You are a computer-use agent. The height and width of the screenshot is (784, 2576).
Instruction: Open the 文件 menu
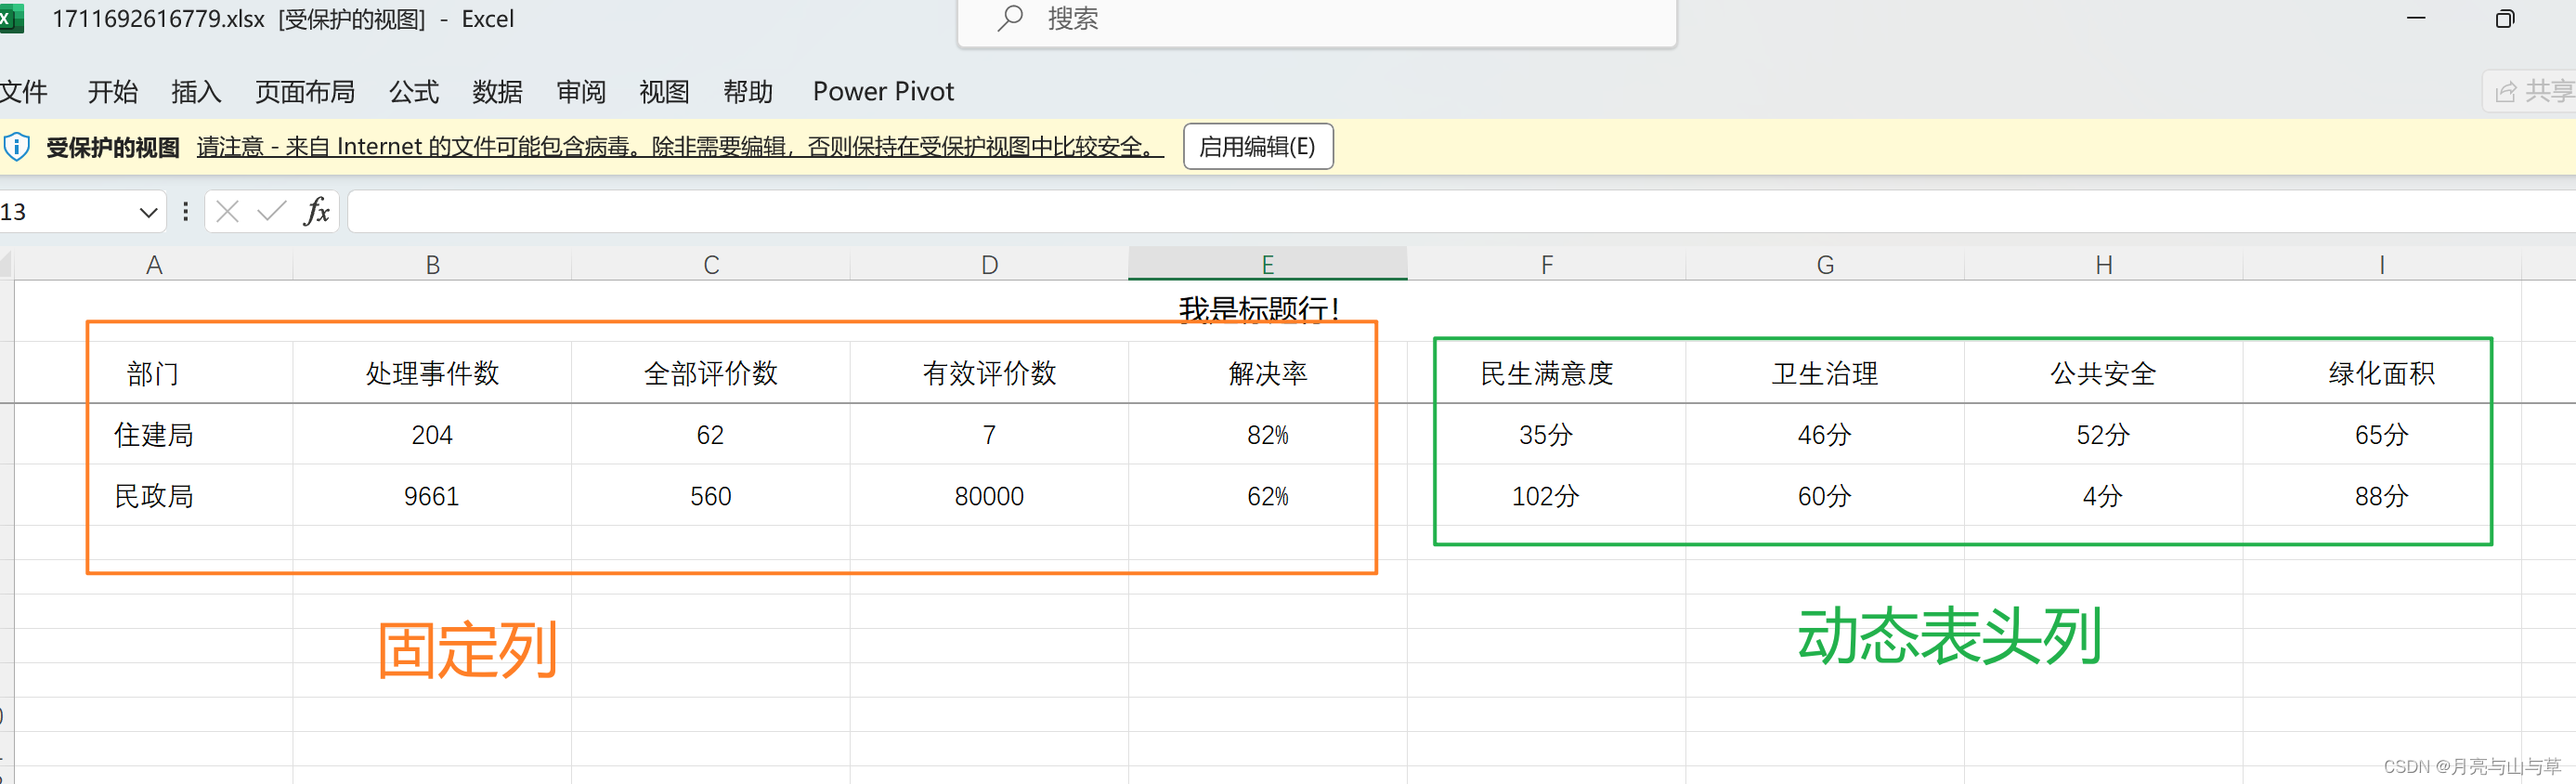point(23,92)
